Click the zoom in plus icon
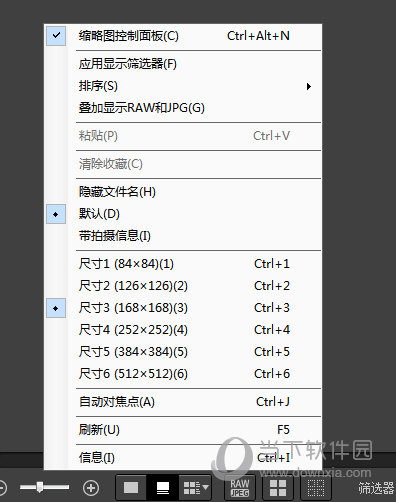Image resolution: width=396 pixels, height=502 pixels. point(91,488)
